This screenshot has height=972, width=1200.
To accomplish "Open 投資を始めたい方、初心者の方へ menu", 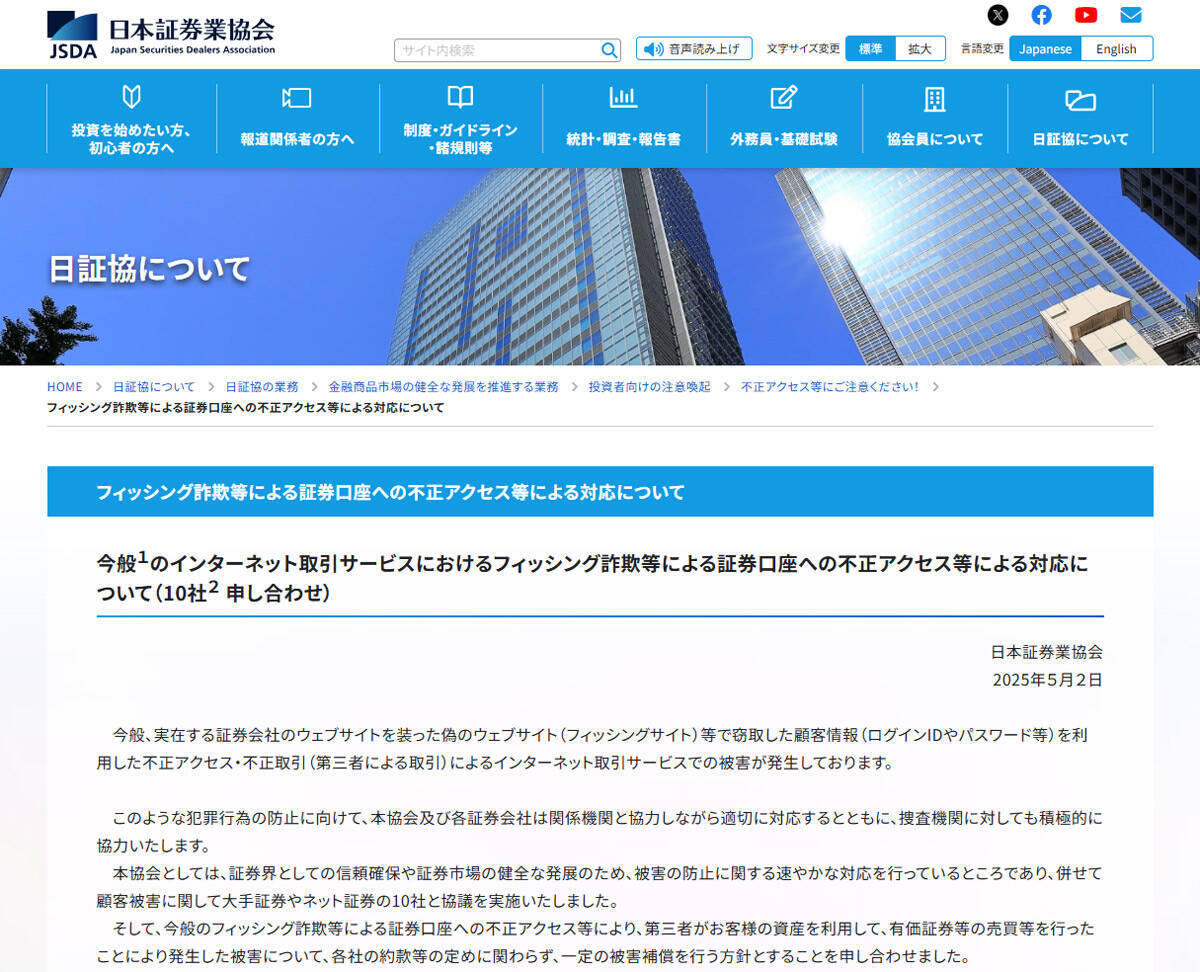I will click(131, 120).
